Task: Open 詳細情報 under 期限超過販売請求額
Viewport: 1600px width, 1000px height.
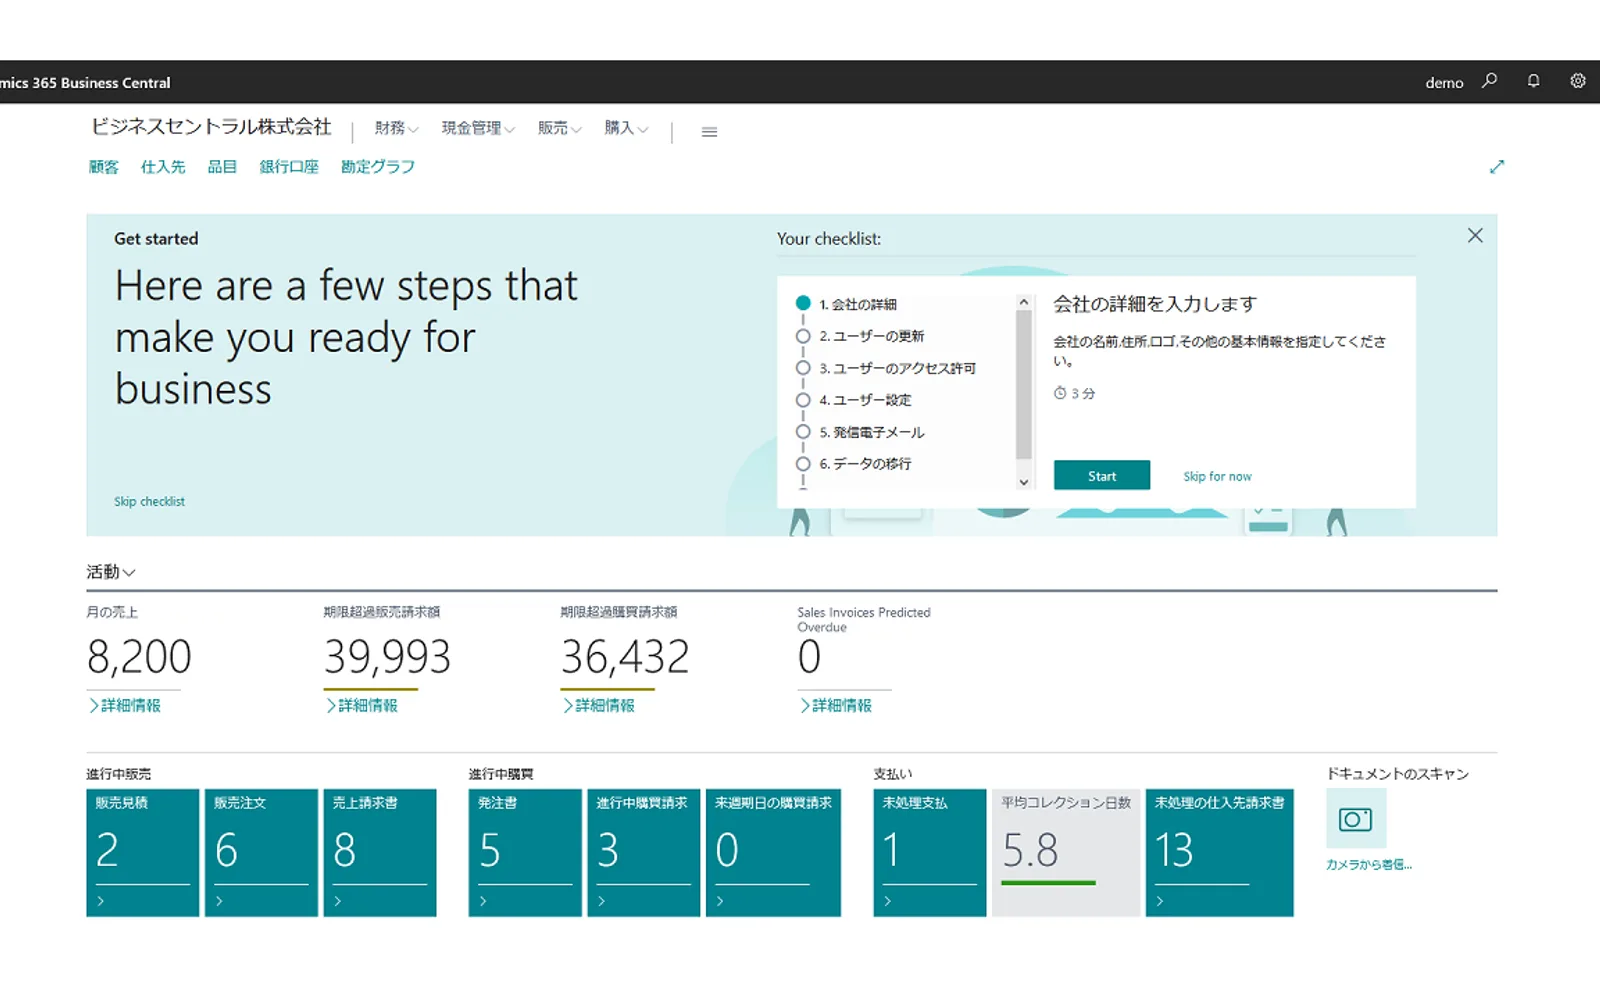Action: (362, 706)
